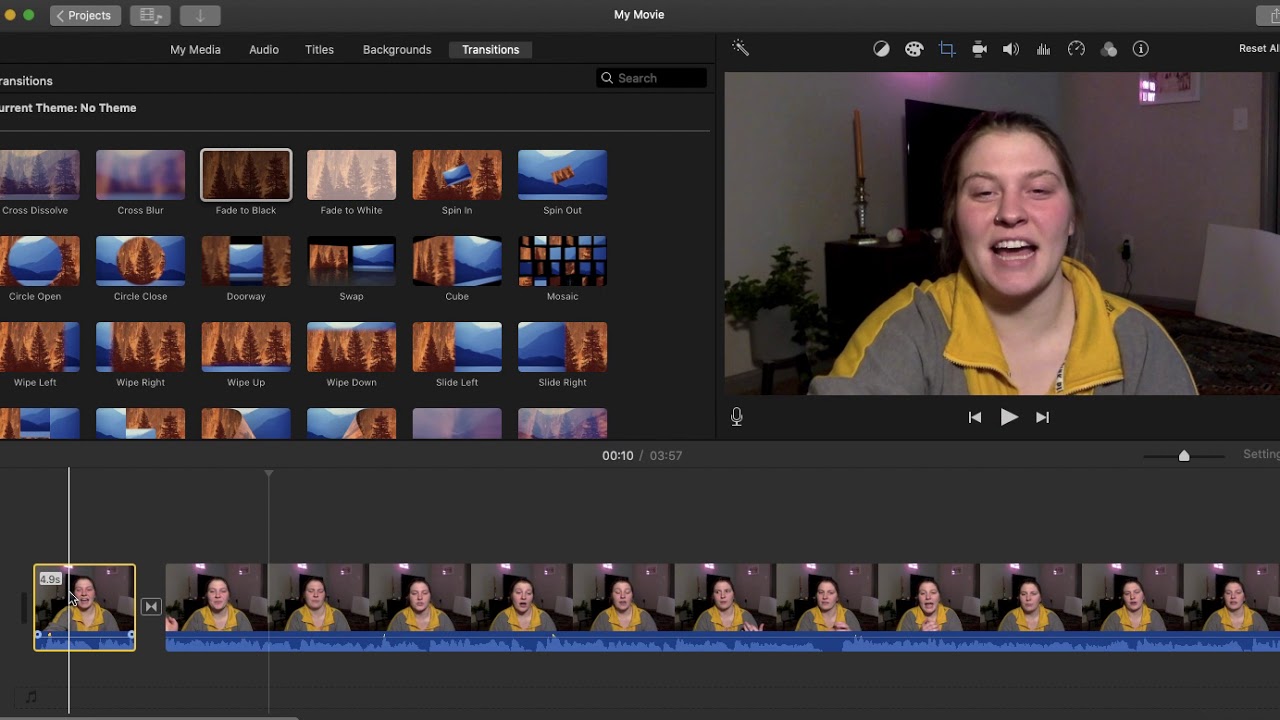Skip to the previous clip

975,417
